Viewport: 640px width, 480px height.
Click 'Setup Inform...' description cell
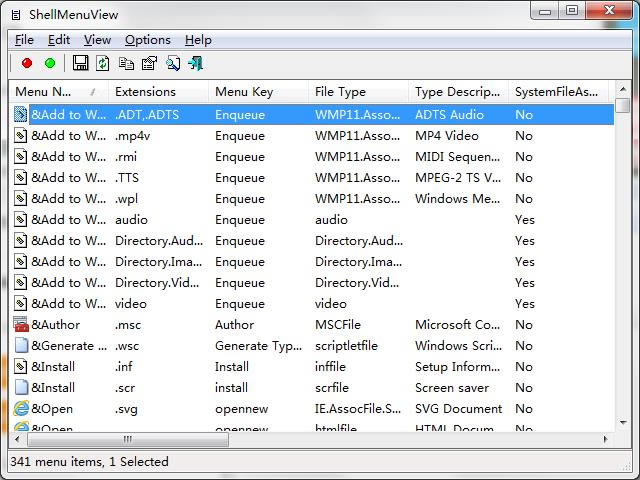pyautogui.click(x=458, y=367)
